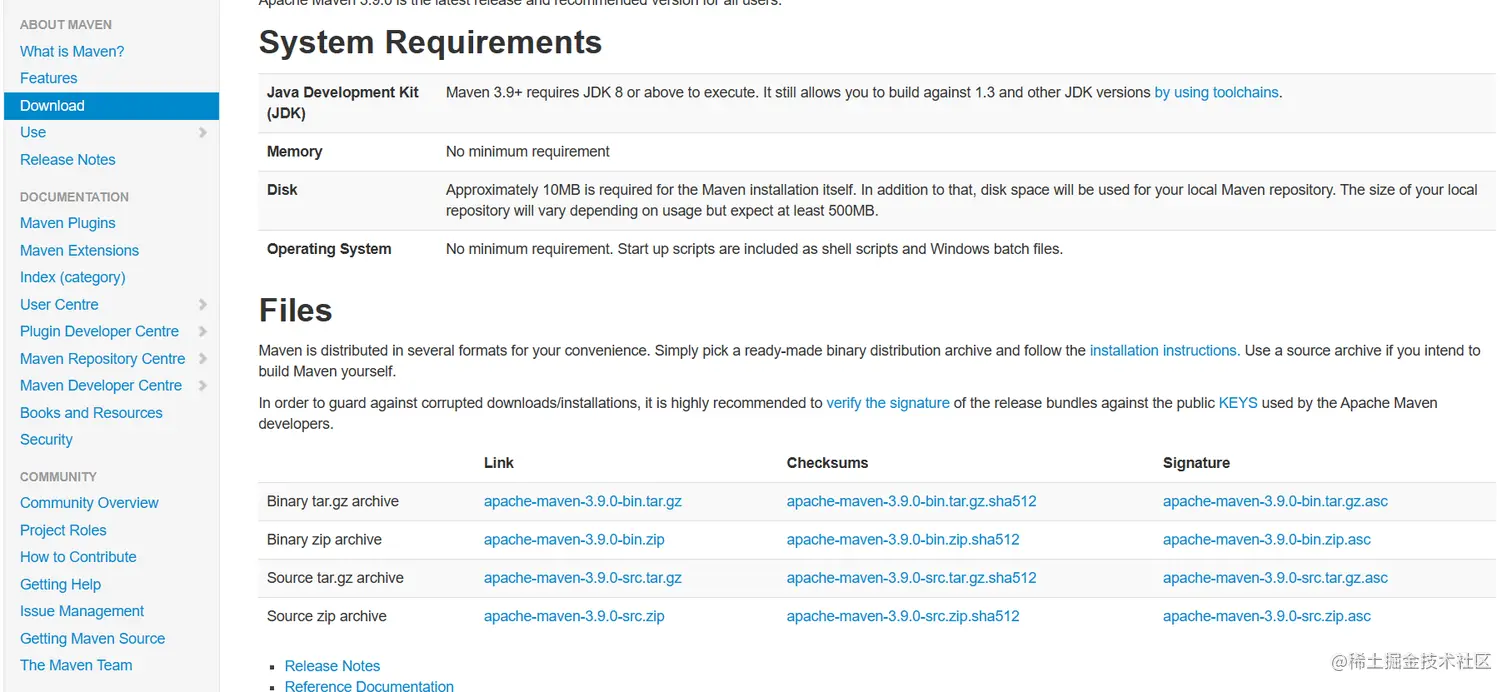This screenshot has width=1512, height=692.
Task: Open The Maven Team page
Action: tap(76, 665)
